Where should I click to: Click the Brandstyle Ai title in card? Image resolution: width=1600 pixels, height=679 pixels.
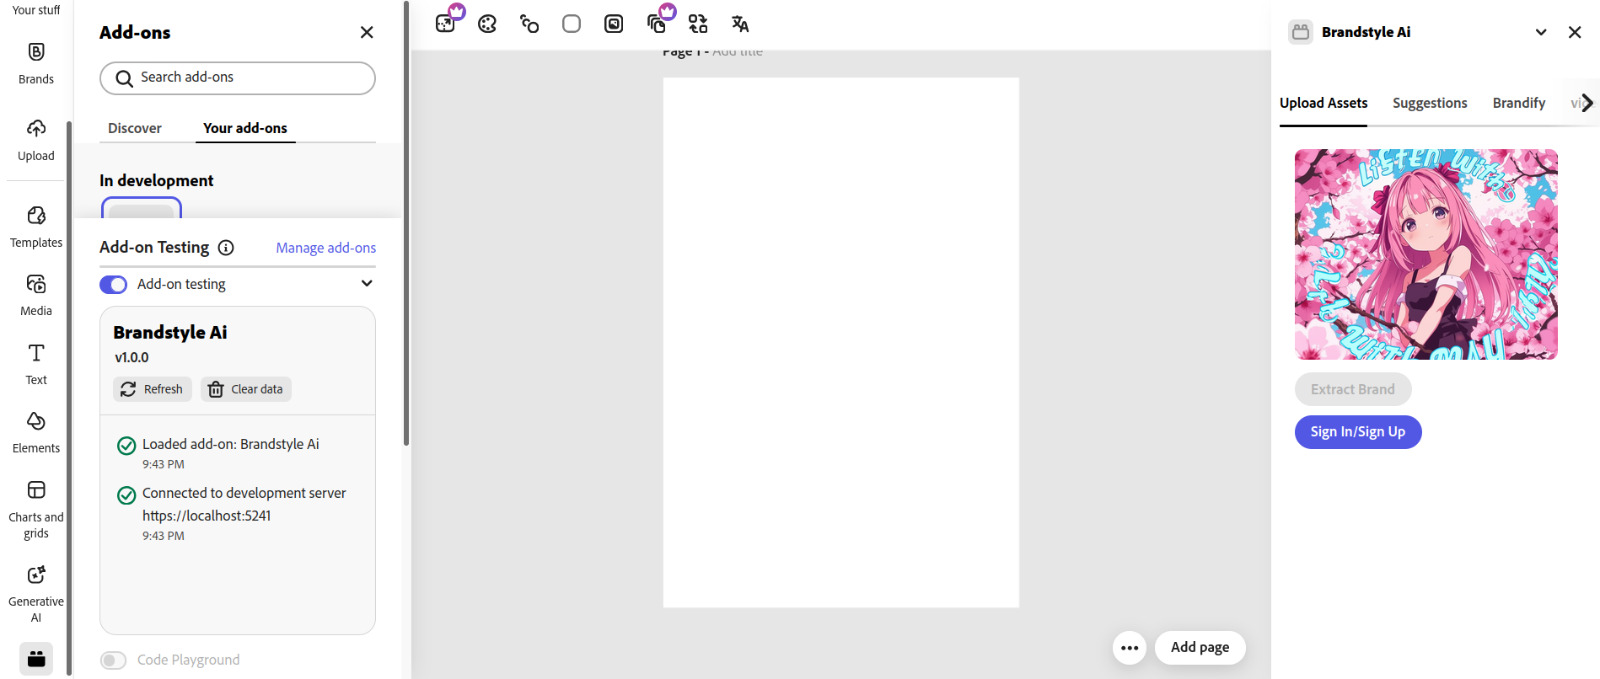(170, 332)
